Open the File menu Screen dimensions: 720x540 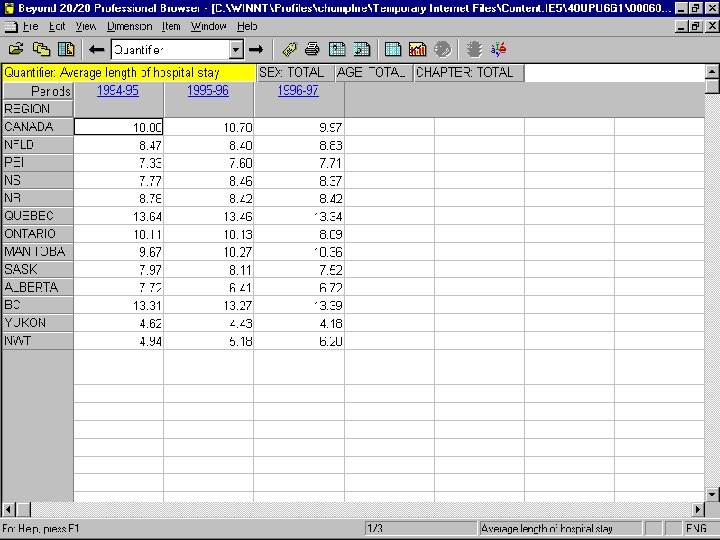[x=30, y=27]
